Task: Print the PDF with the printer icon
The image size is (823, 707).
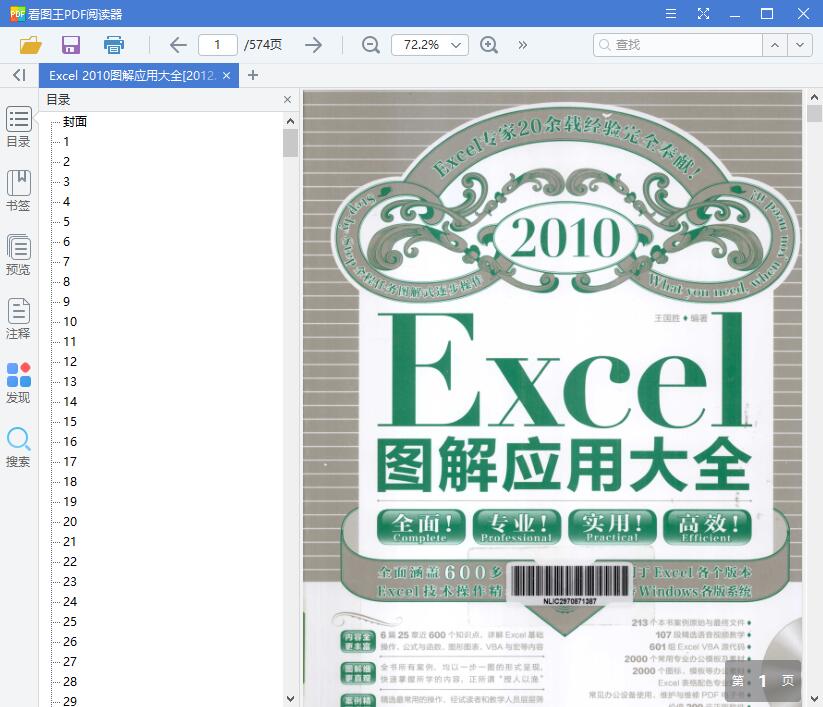Action: (114, 45)
